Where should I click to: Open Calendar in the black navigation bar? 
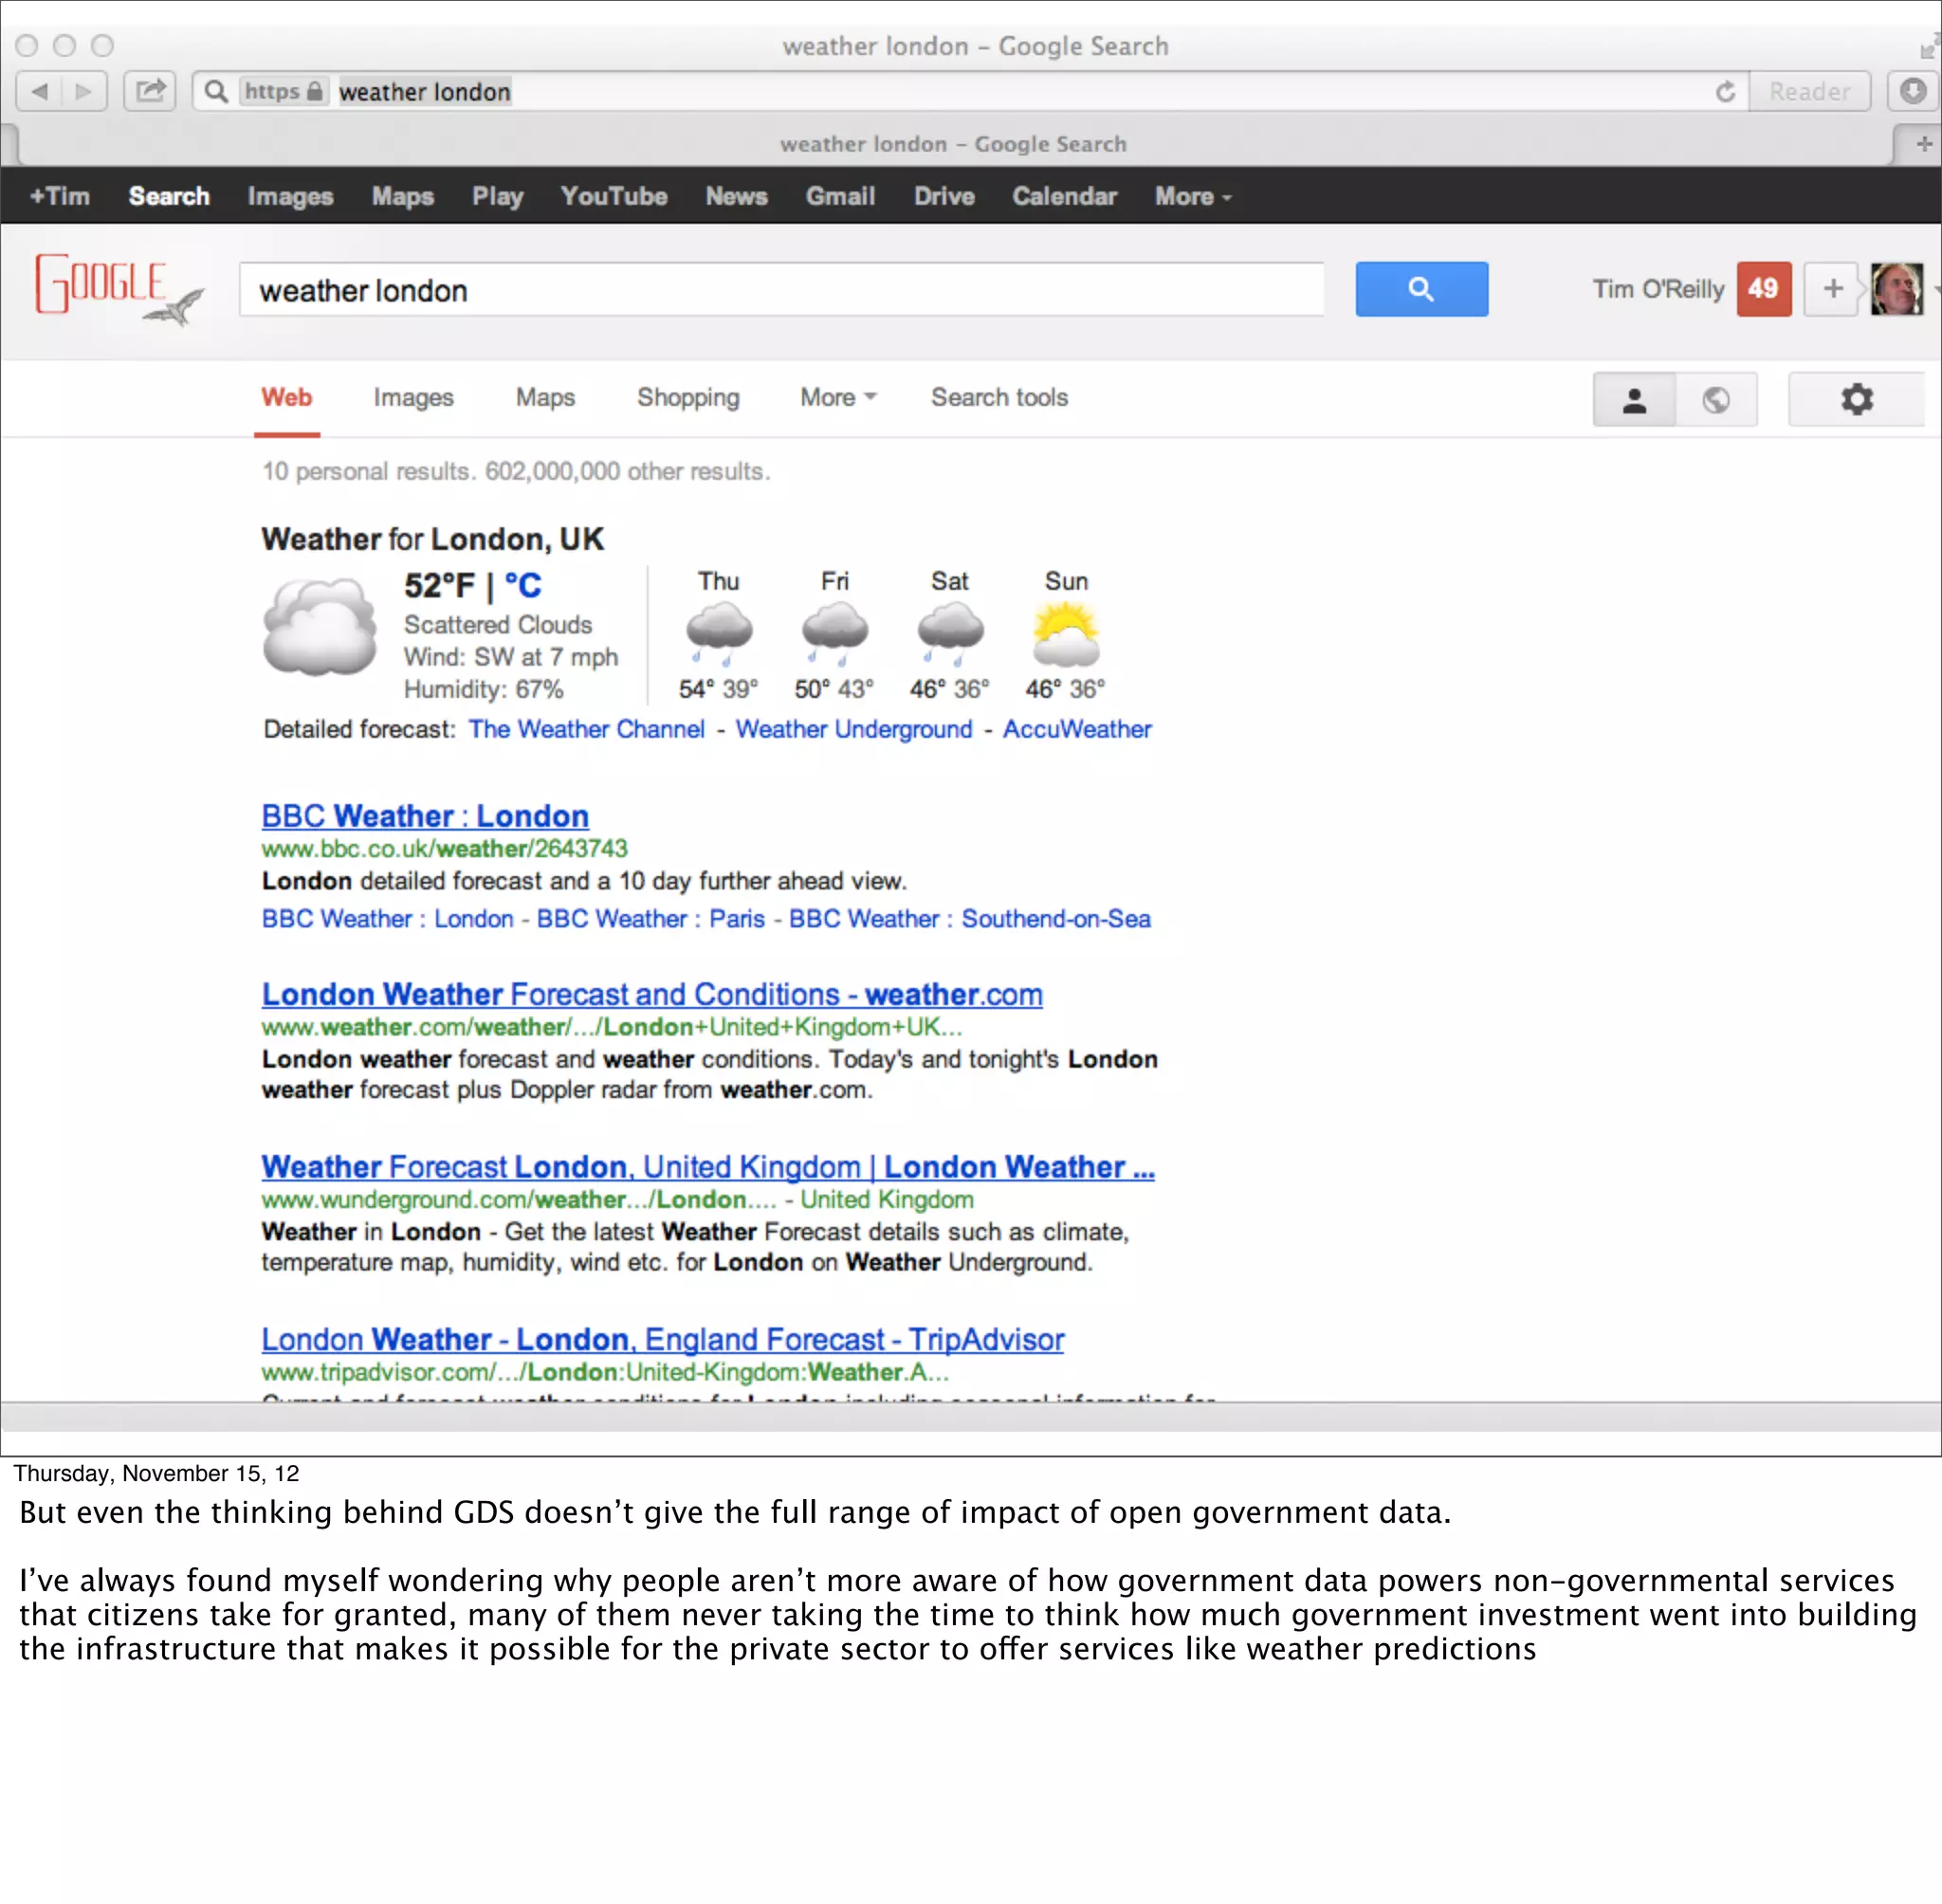[x=1064, y=196]
